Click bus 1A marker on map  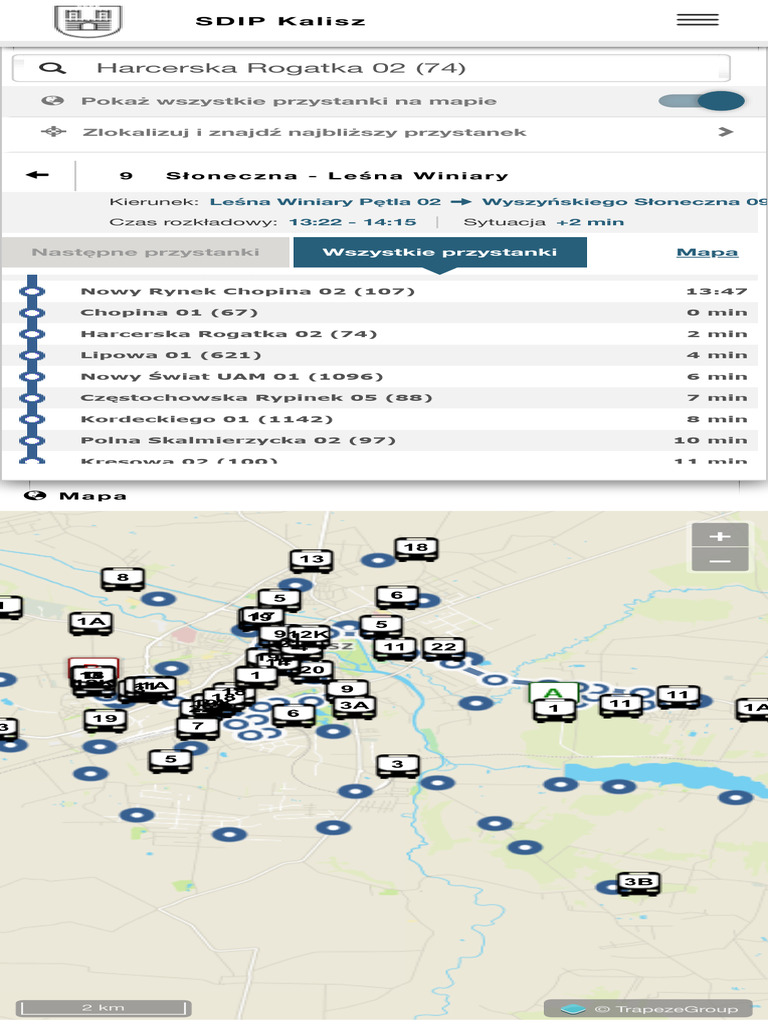(91, 622)
